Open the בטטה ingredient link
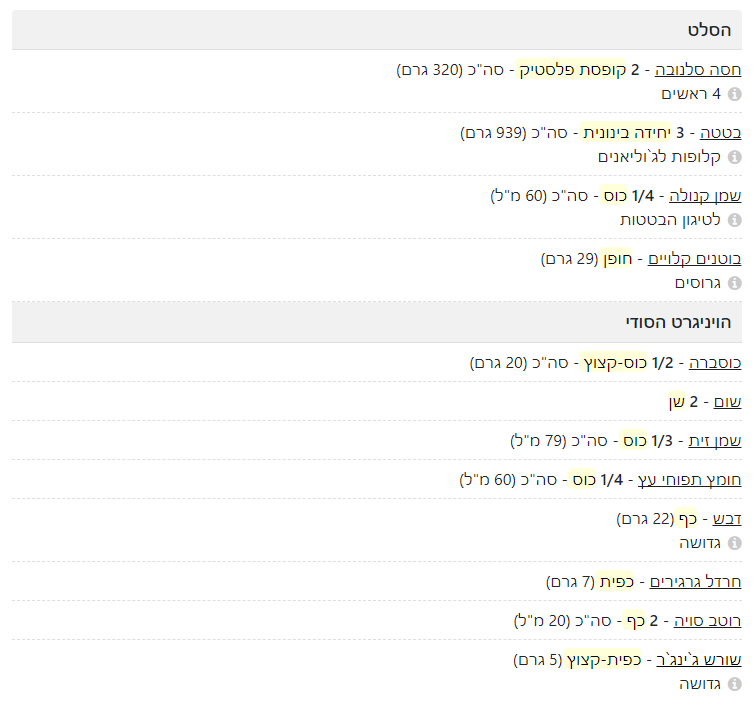Image resolution: width=754 pixels, height=718 pixels. click(720, 133)
